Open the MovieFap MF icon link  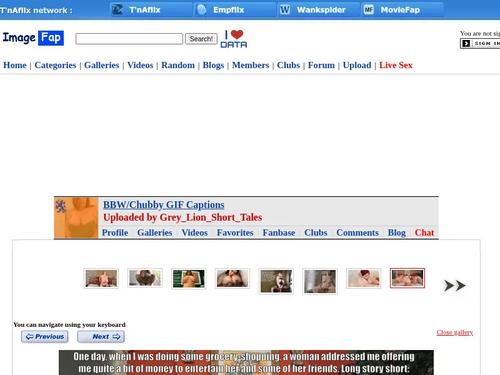coord(369,10)
